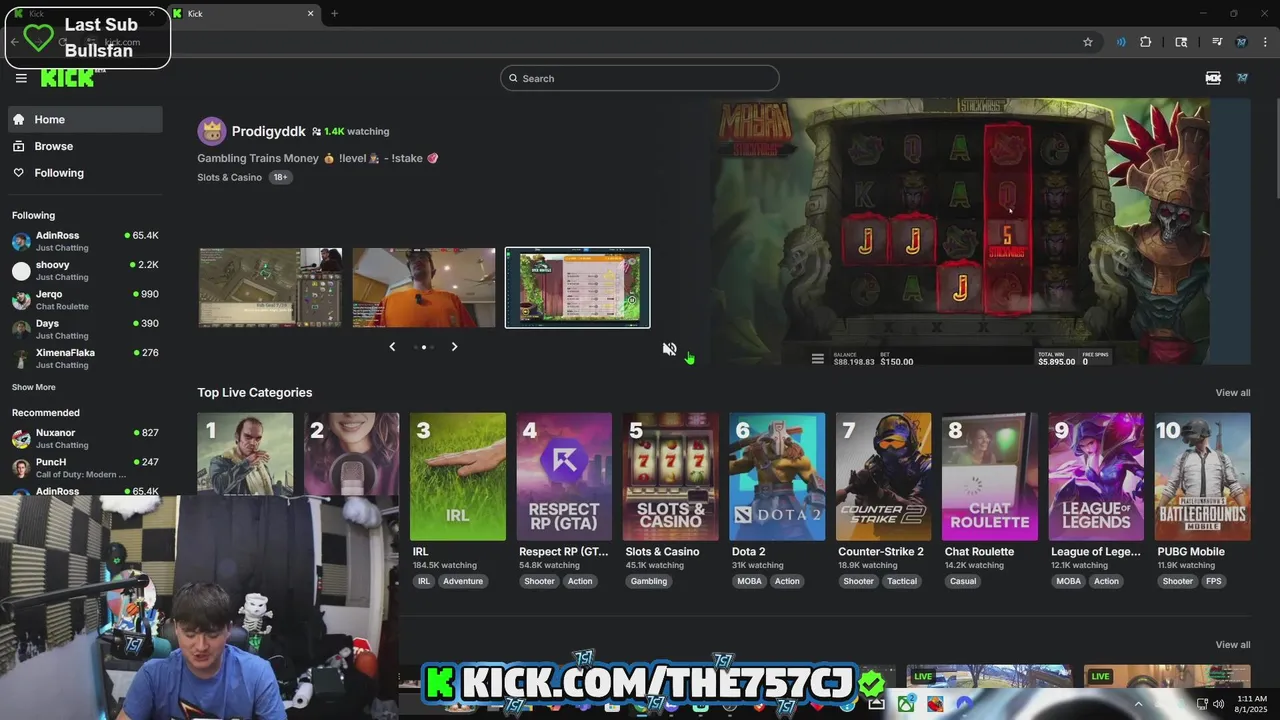This screenshot has height=720, width=1280.
Task: Open the browser media controls icon
Action: point(1217,42)
